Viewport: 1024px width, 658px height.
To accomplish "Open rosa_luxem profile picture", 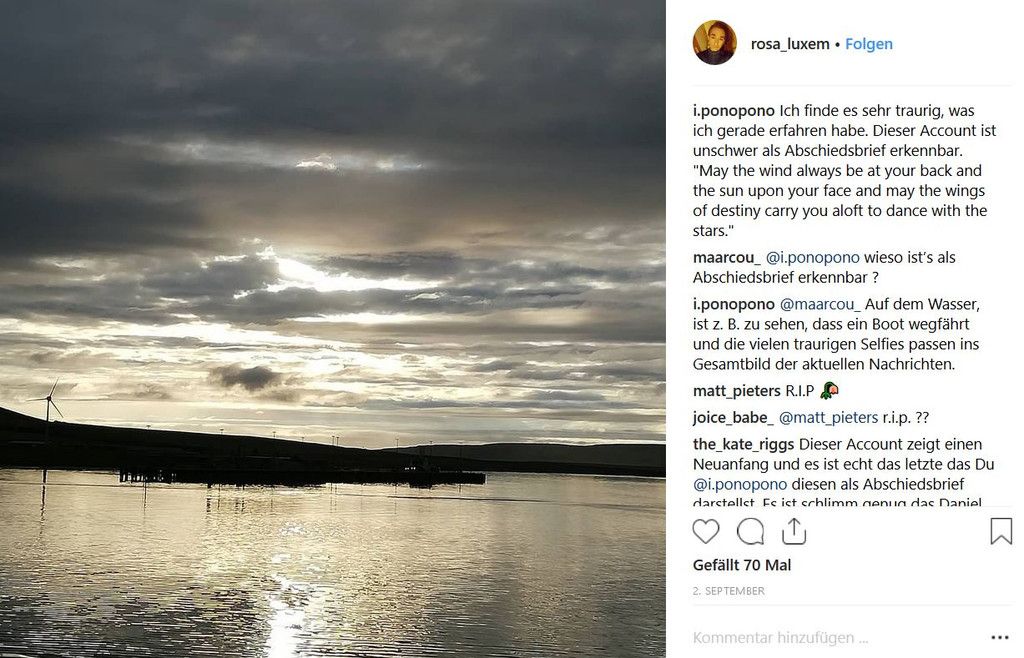I will coord(715,43).
